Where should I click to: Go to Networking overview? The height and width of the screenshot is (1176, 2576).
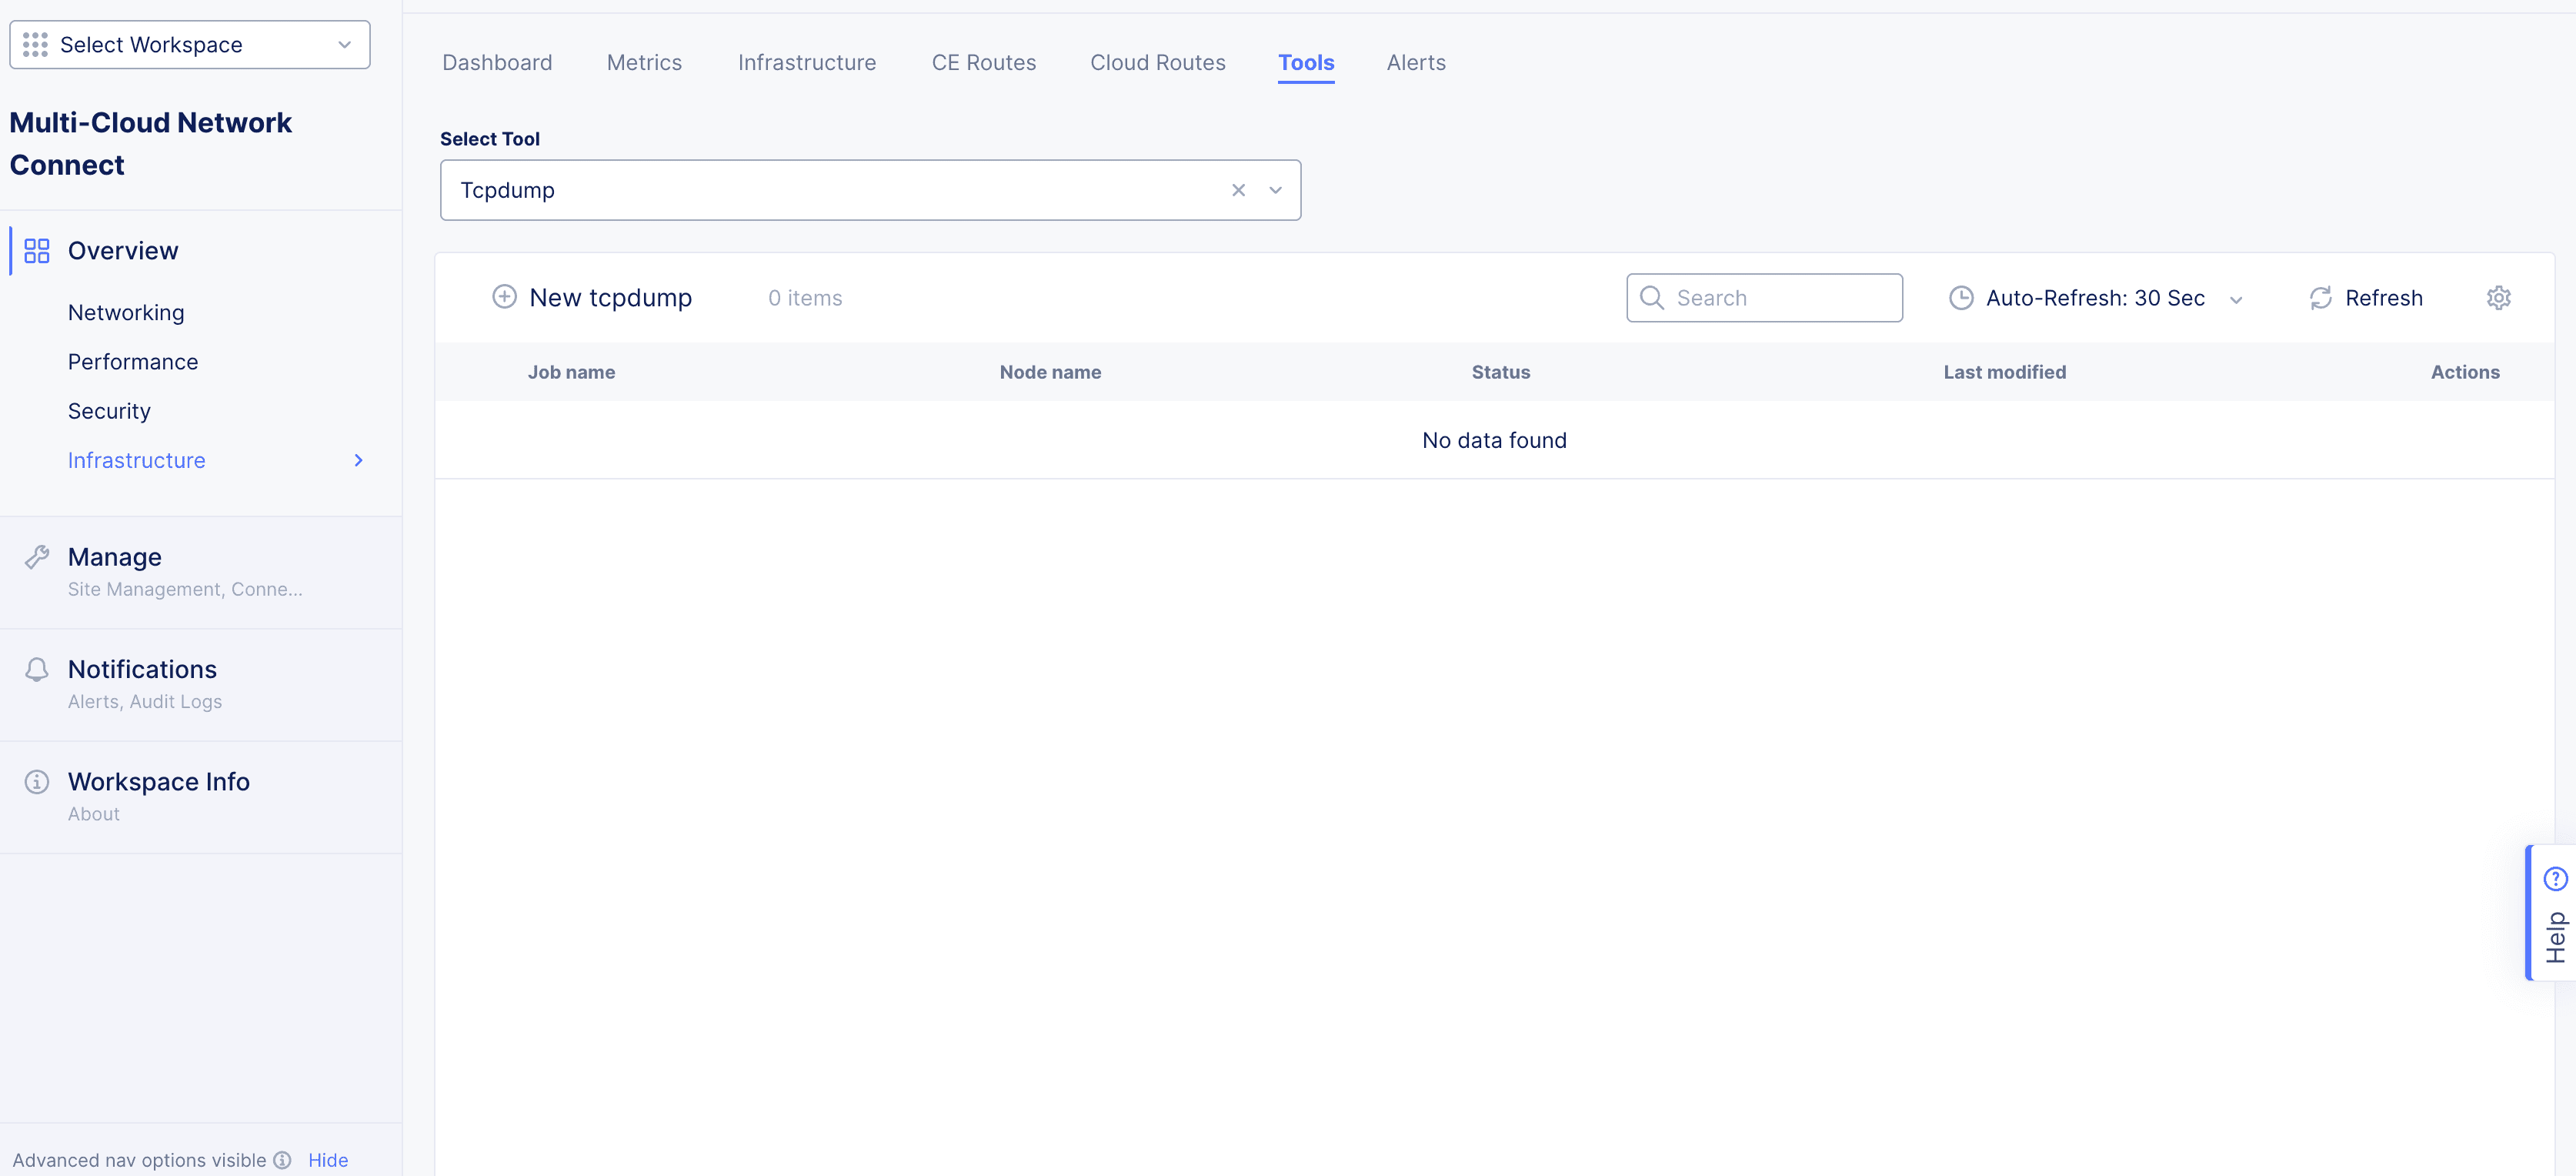(126, 313)
